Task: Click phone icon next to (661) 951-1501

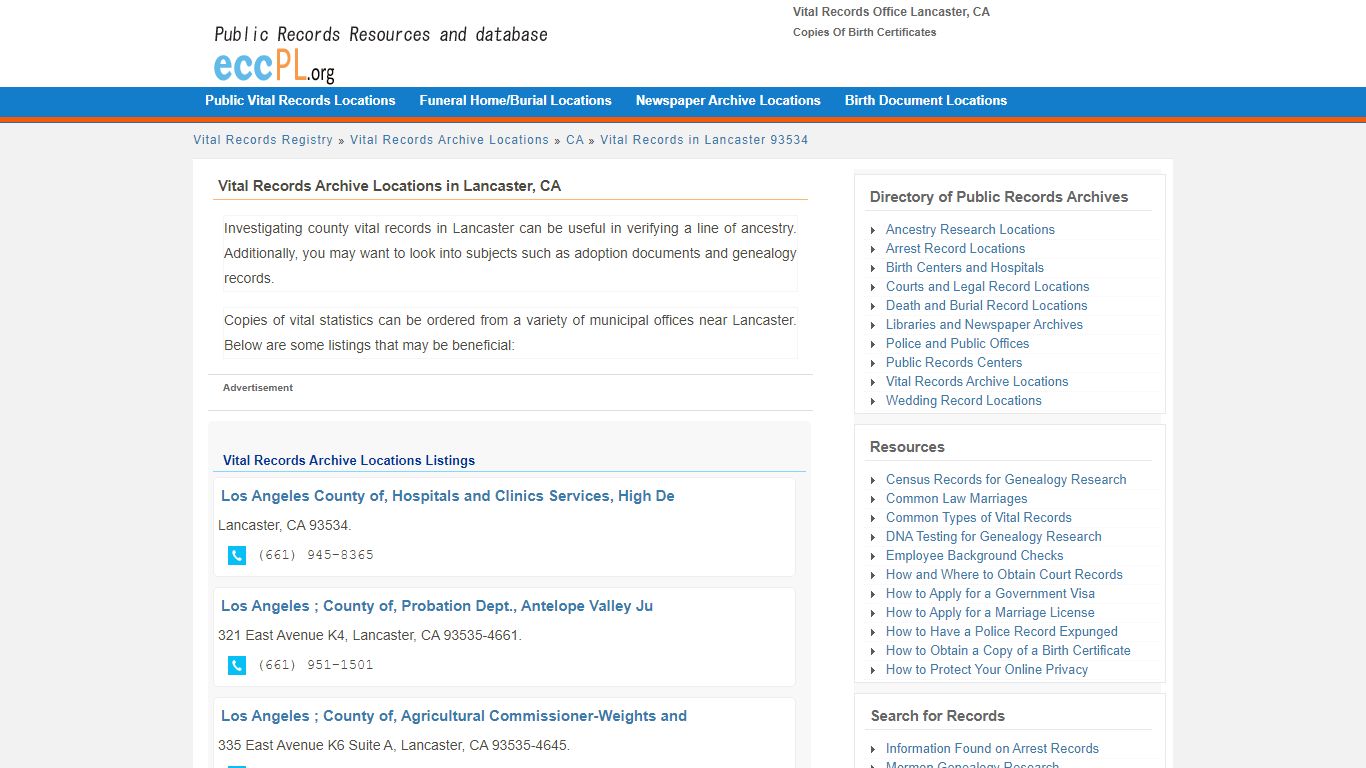Action: coord(237,665)
